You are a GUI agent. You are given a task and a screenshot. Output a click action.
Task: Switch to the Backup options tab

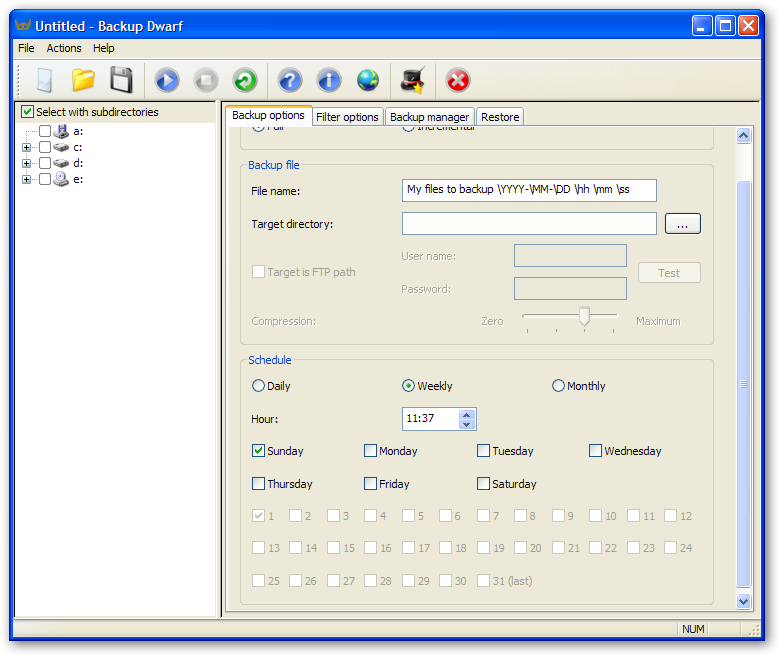(x=268, y=115)
